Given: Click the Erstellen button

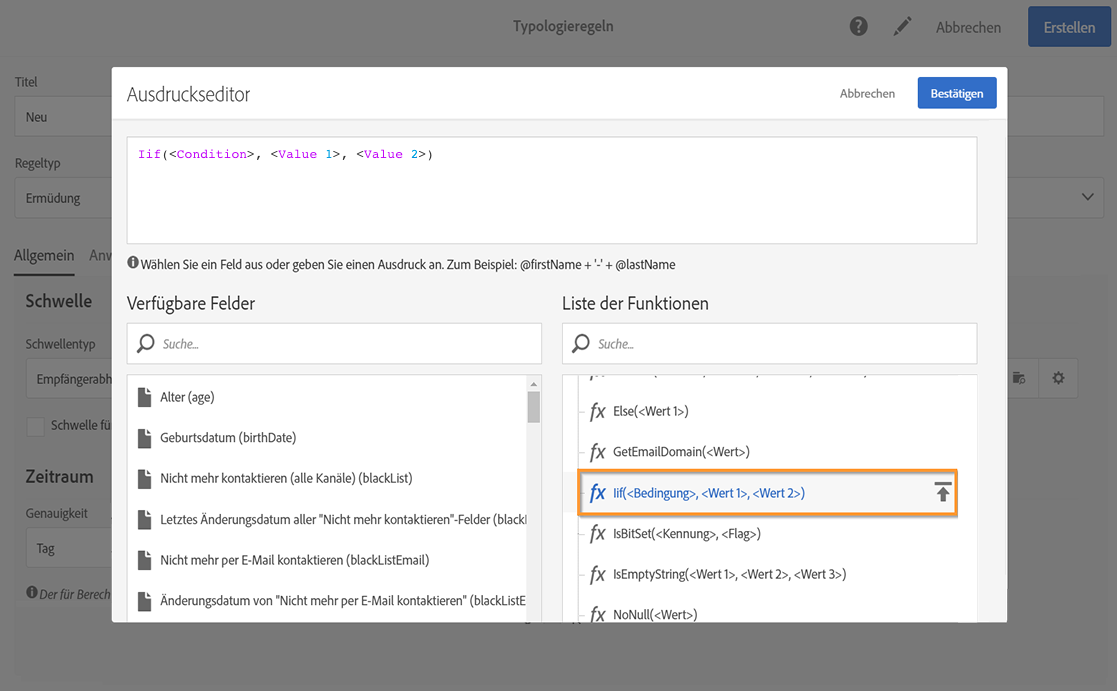Looking at the screenshot, I should click(x=1069, y=27).
